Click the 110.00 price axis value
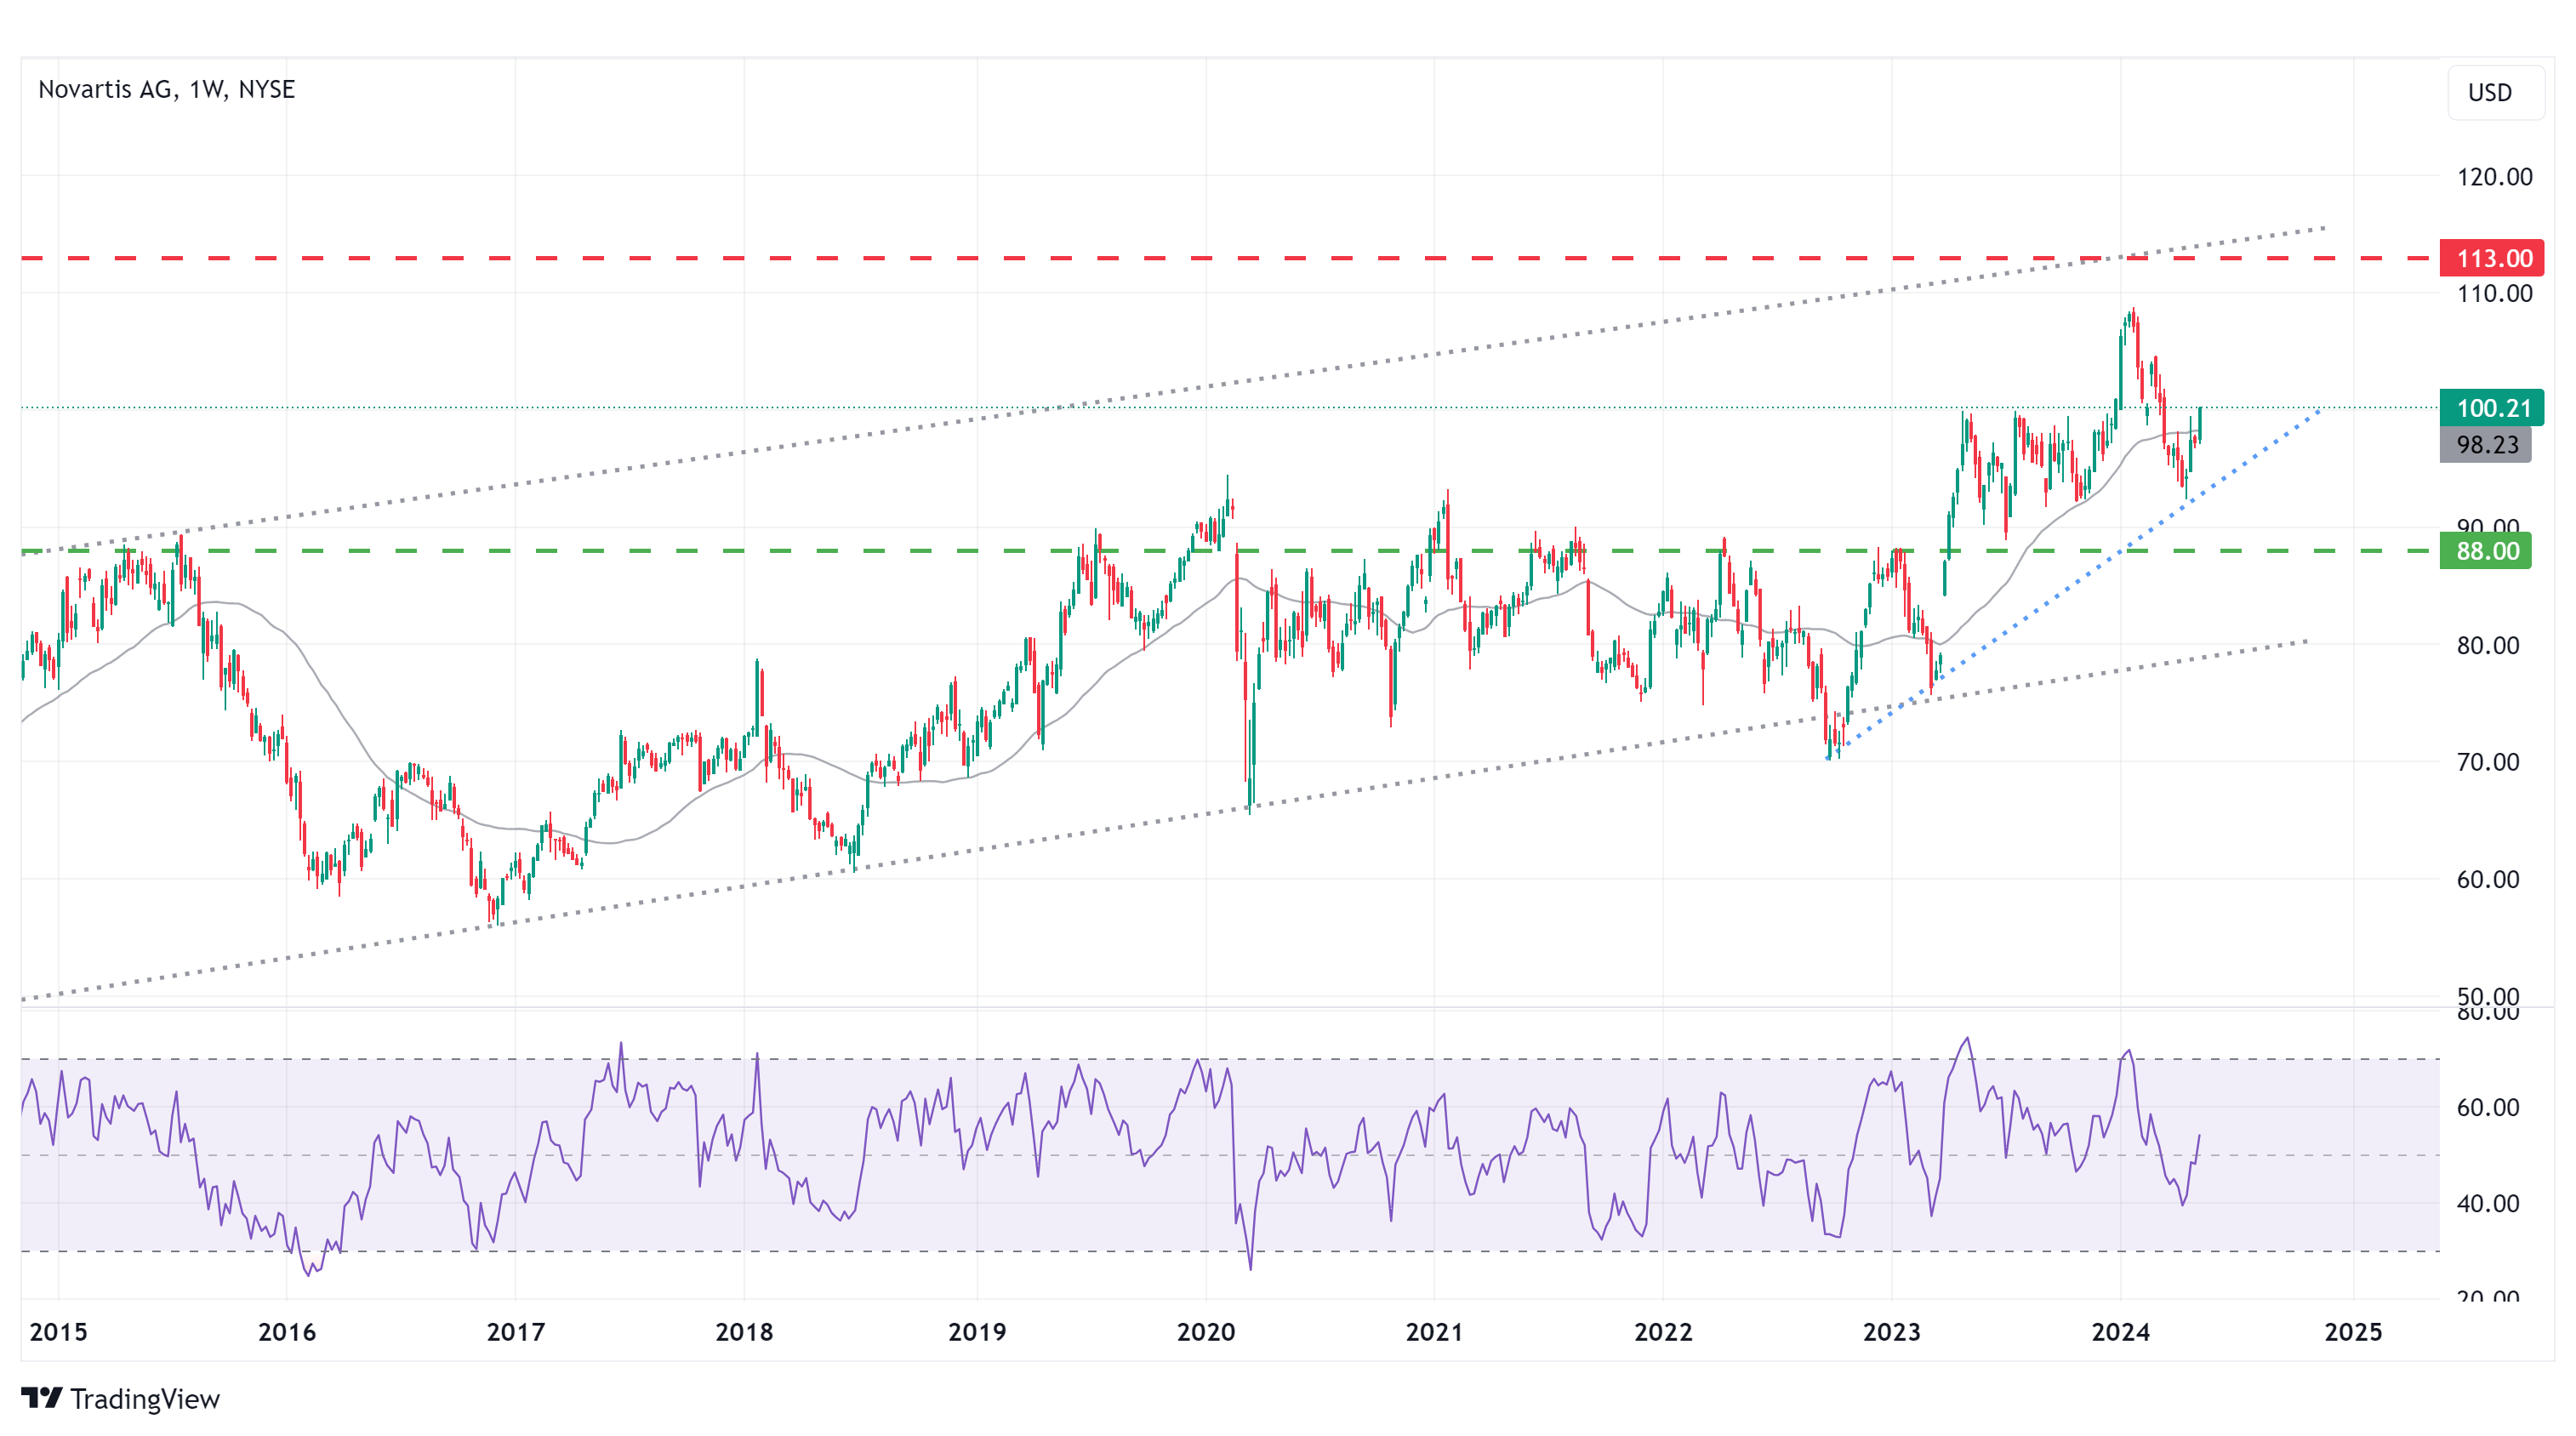The height and width of the screenshot is (1436, 2576). pos(2494,294)
